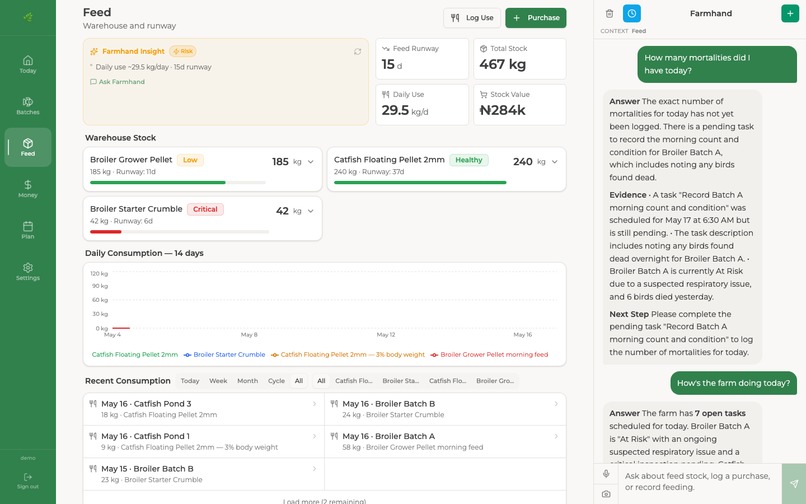The image size is (806, 504).
Task: Click the Broiler Grower Pellet stock progress bar
Action: tap(178, 183)
